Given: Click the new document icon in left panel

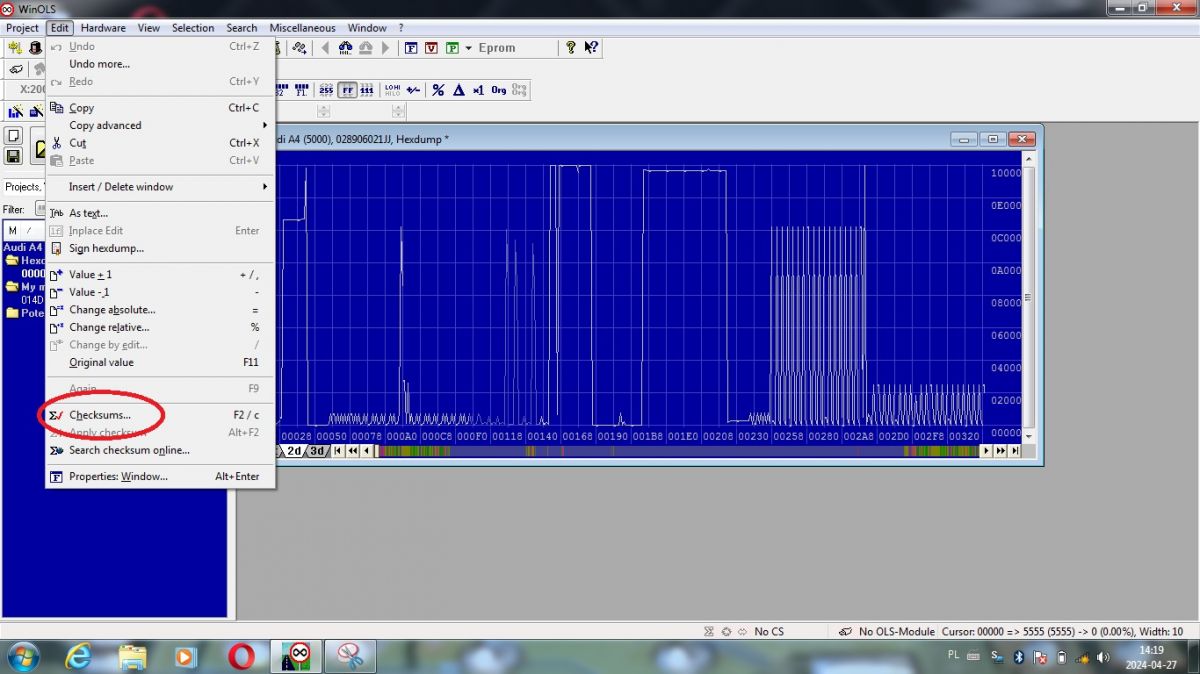Looking at the screenshot, I should click(14, 136).
